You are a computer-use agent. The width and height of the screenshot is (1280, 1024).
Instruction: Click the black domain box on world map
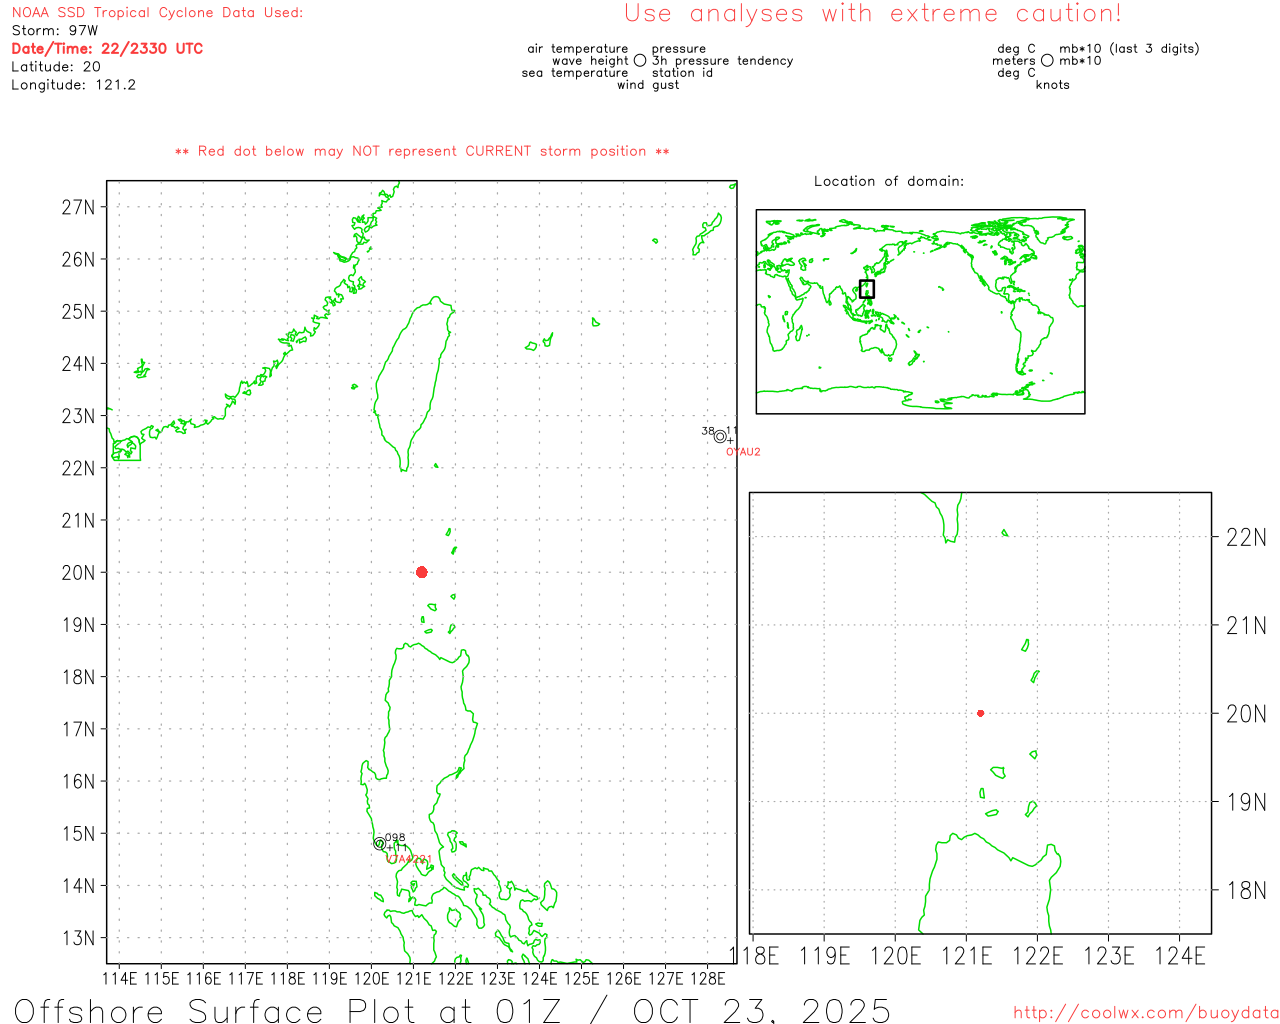867,289
